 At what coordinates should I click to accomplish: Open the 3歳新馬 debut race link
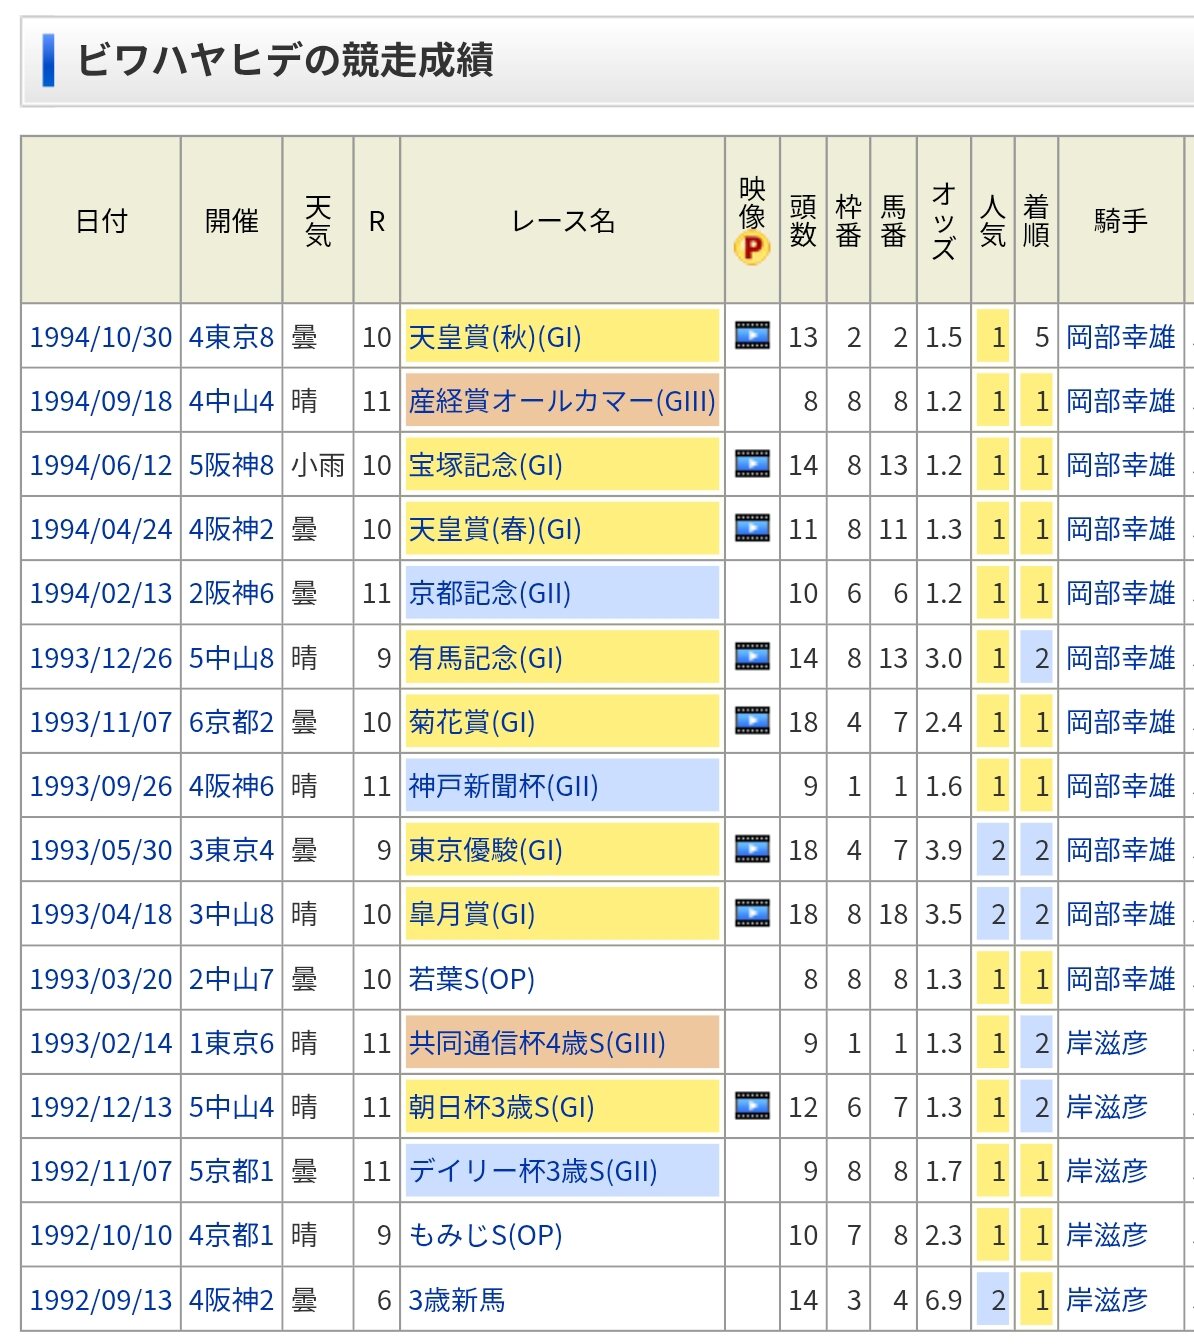(456, 1299)
